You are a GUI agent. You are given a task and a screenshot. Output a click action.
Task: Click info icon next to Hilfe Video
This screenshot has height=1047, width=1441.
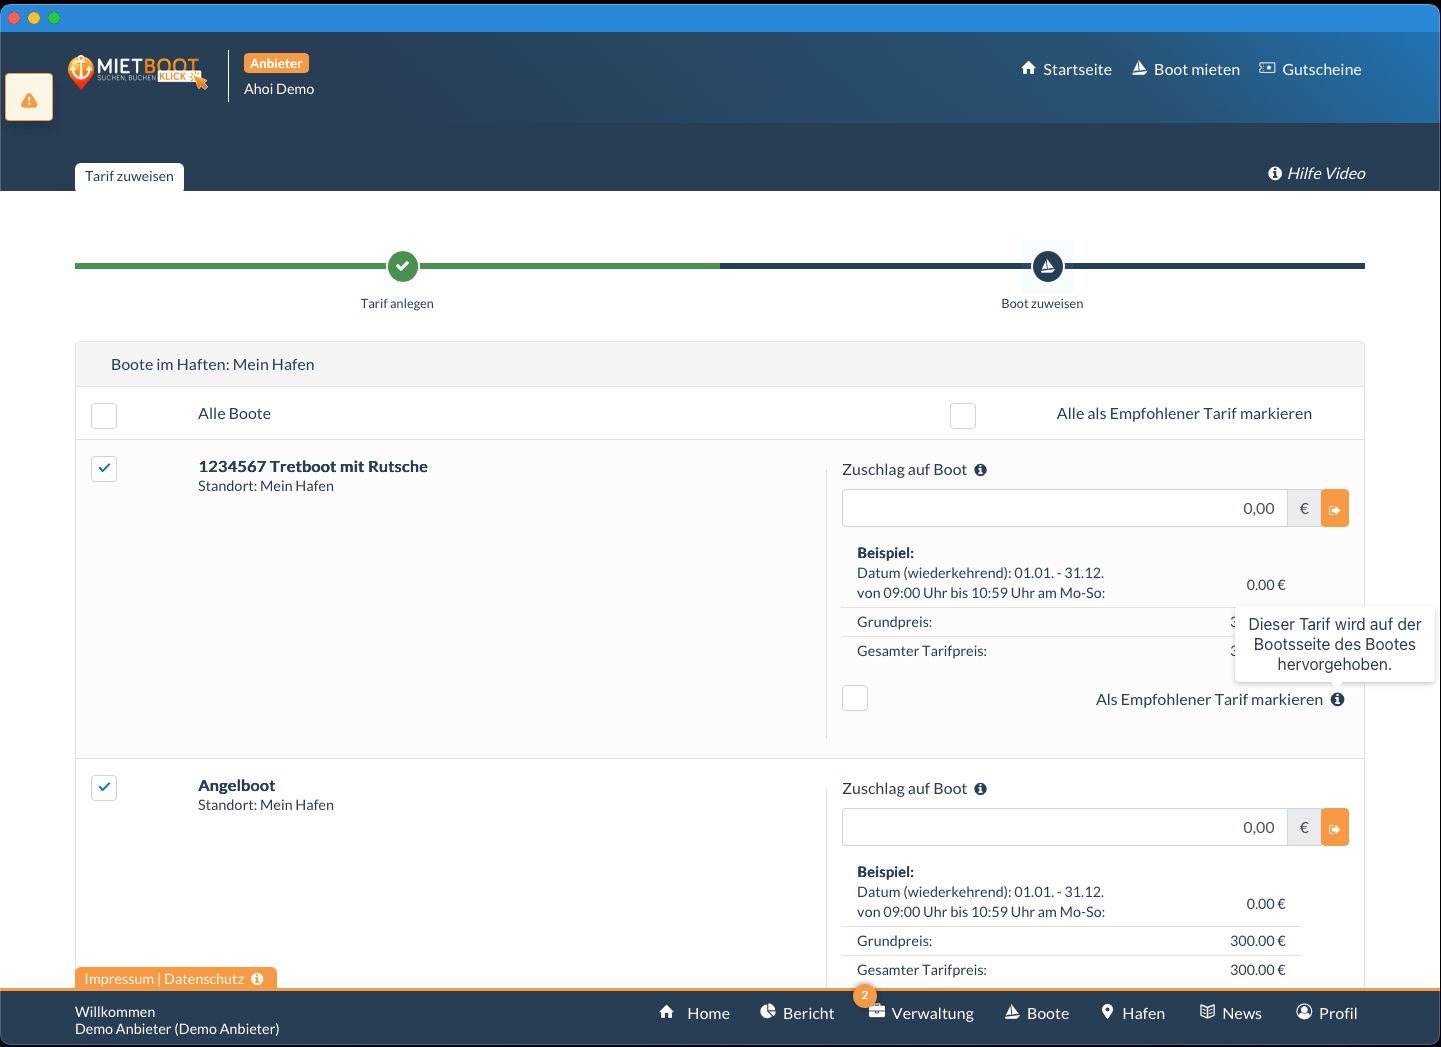pyautogui.click(x=1275, y=174)
